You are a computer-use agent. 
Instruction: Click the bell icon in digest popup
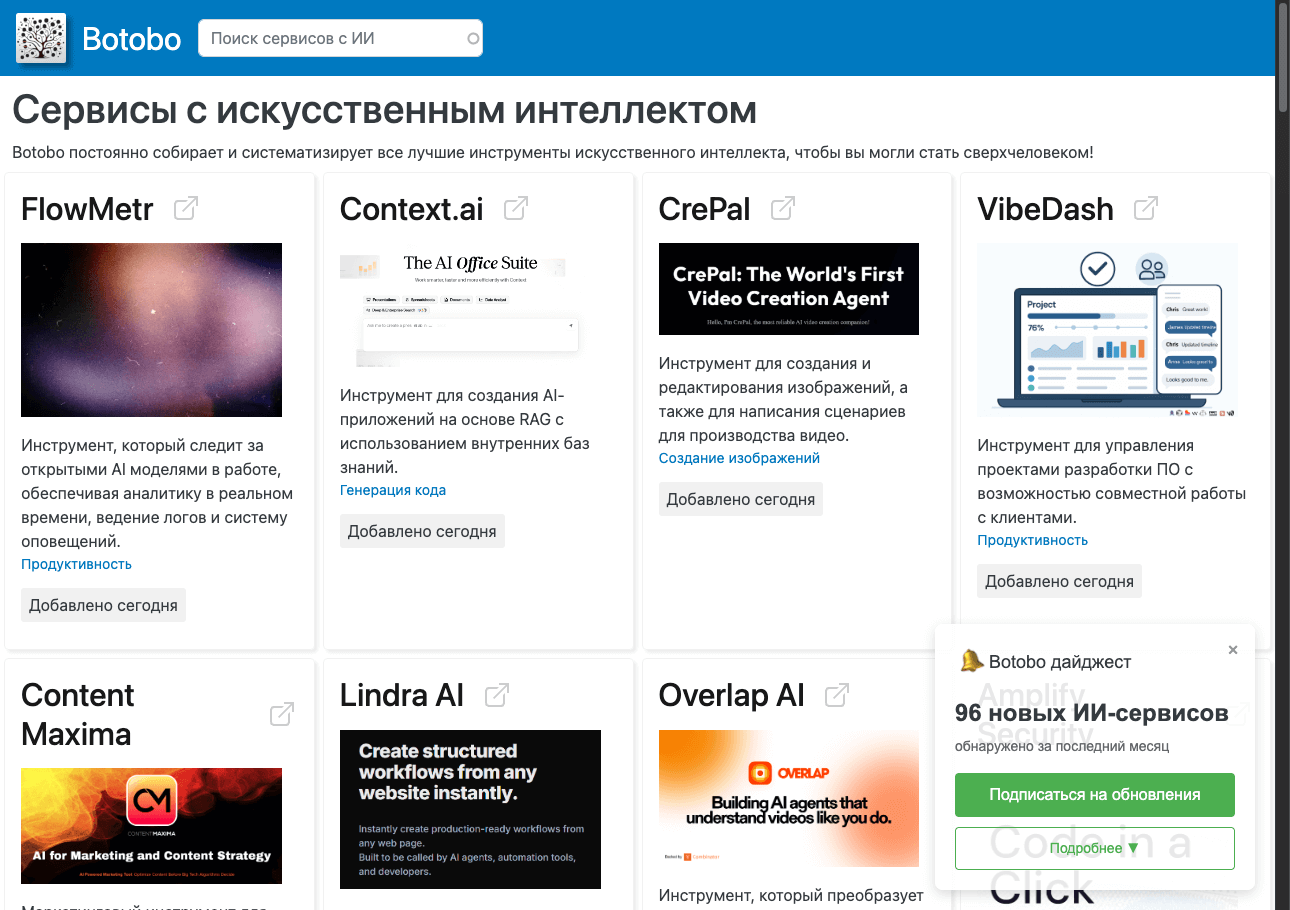pos(971,661)
